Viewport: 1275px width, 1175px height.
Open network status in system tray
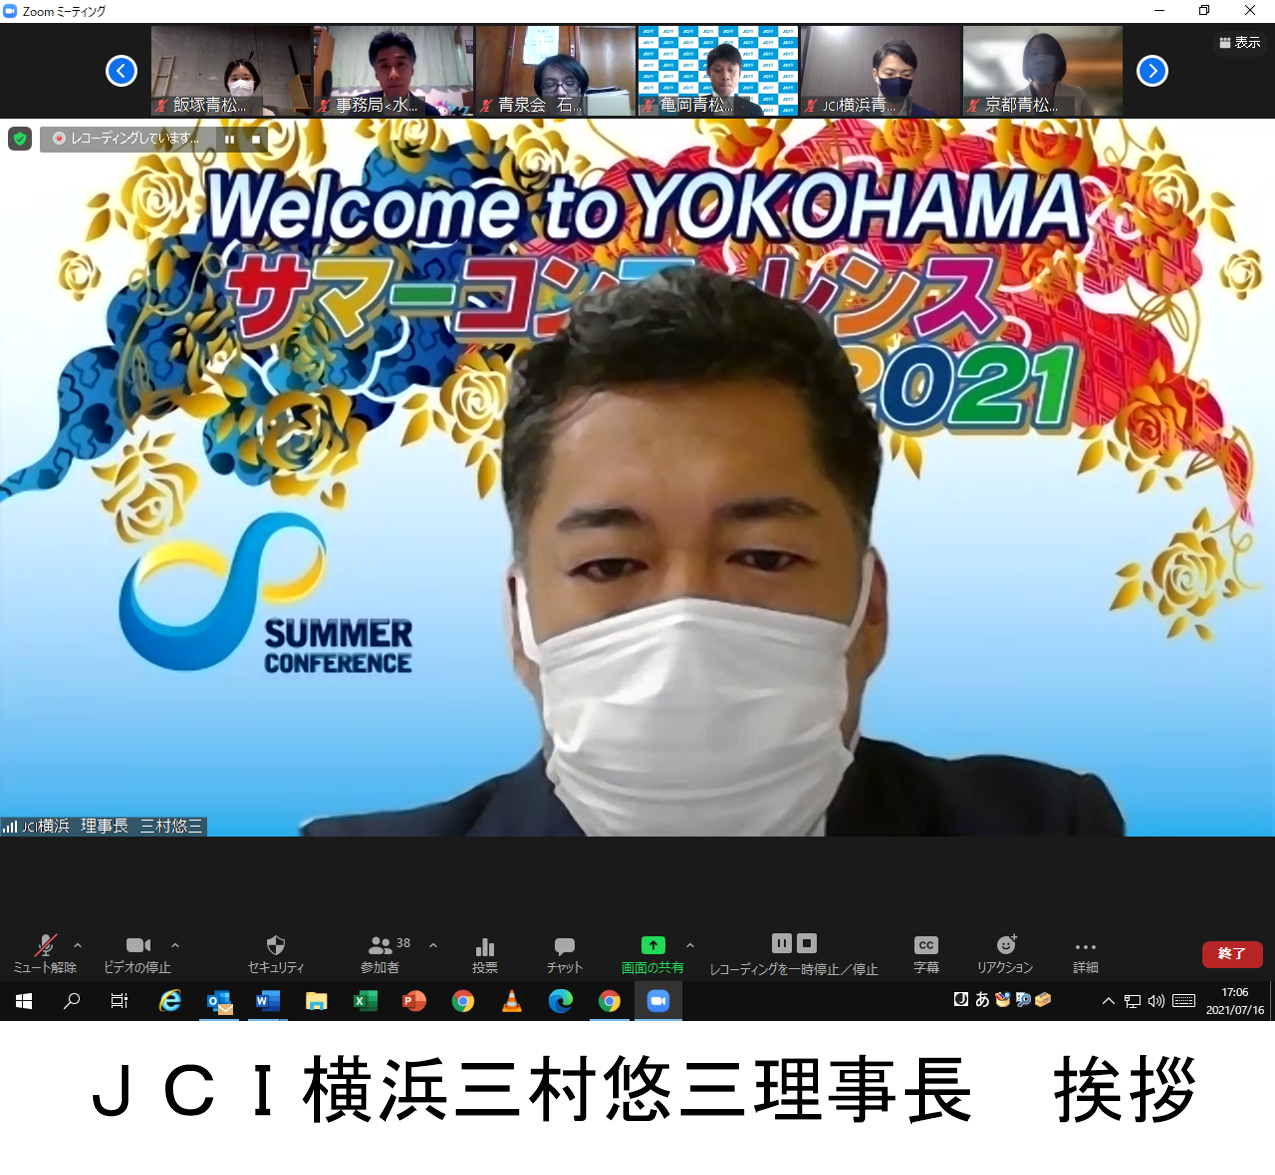[1132, 1001]
